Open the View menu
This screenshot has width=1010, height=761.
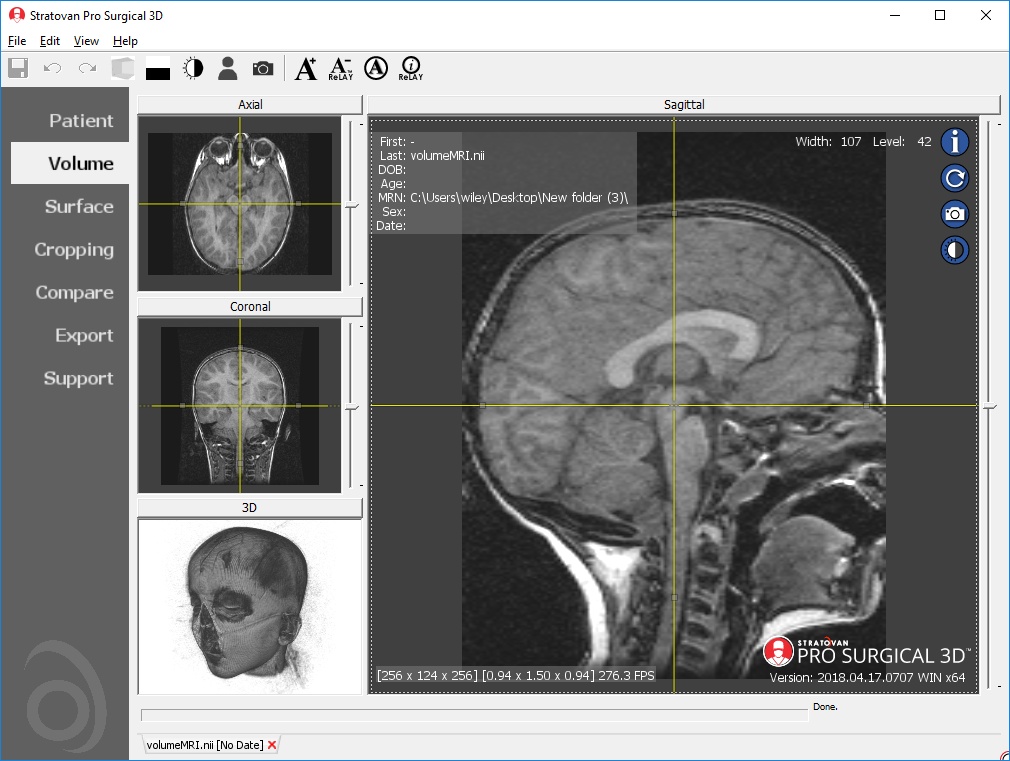tap(85, 41)
